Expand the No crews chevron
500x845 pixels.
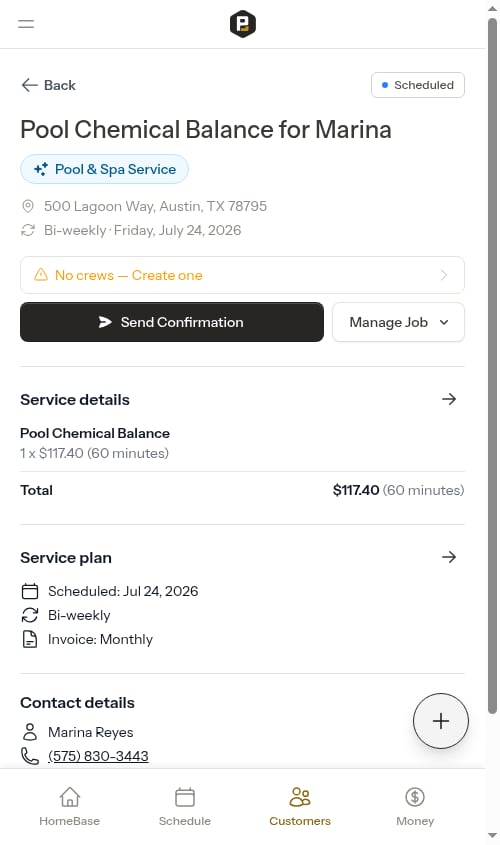click(x=444, y=275)
